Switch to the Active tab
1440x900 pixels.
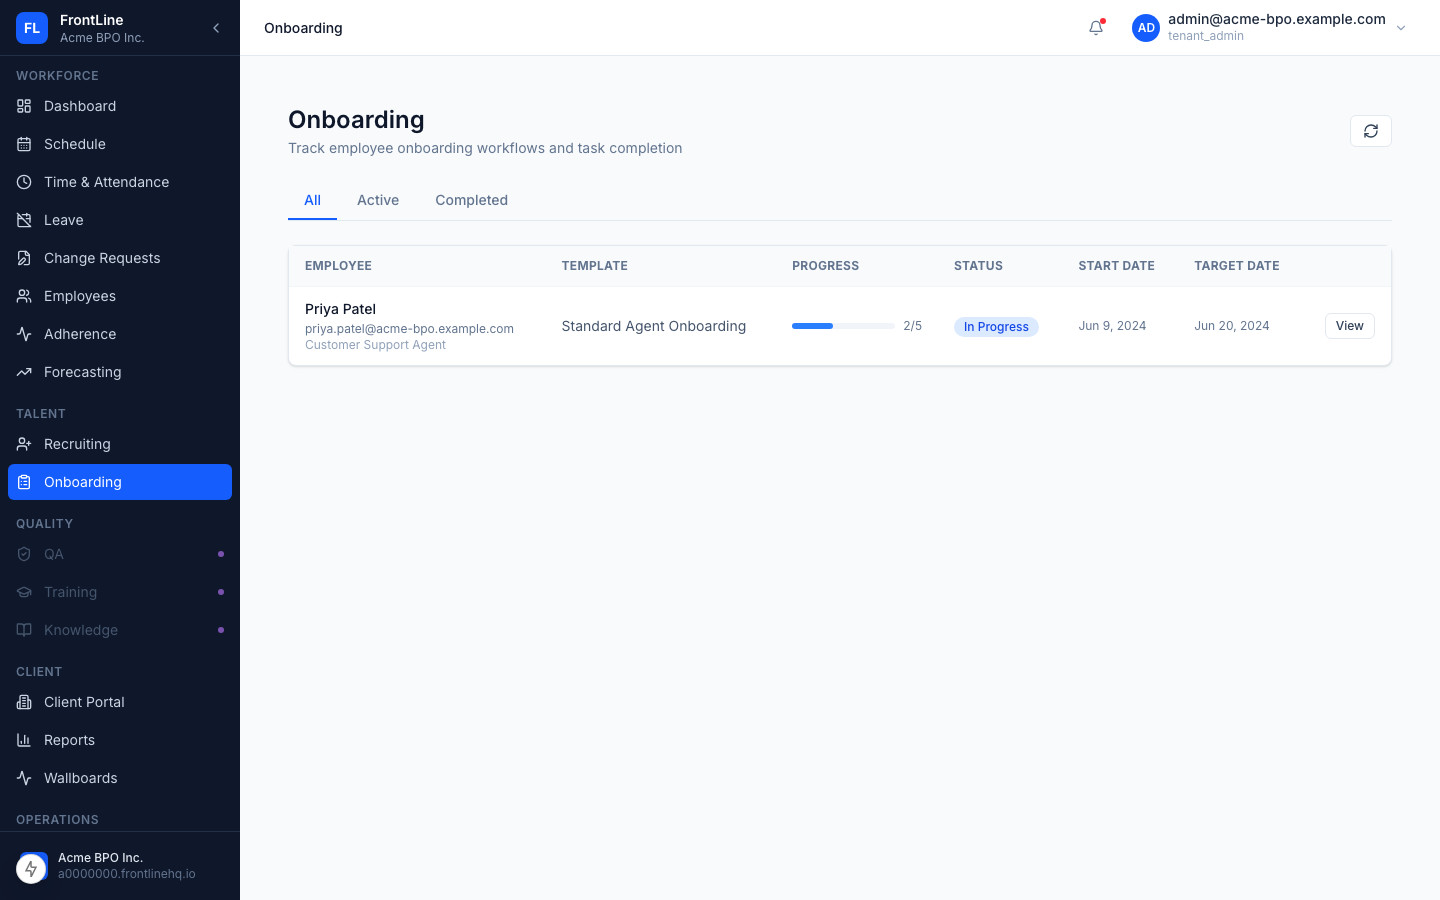point(378,200)
